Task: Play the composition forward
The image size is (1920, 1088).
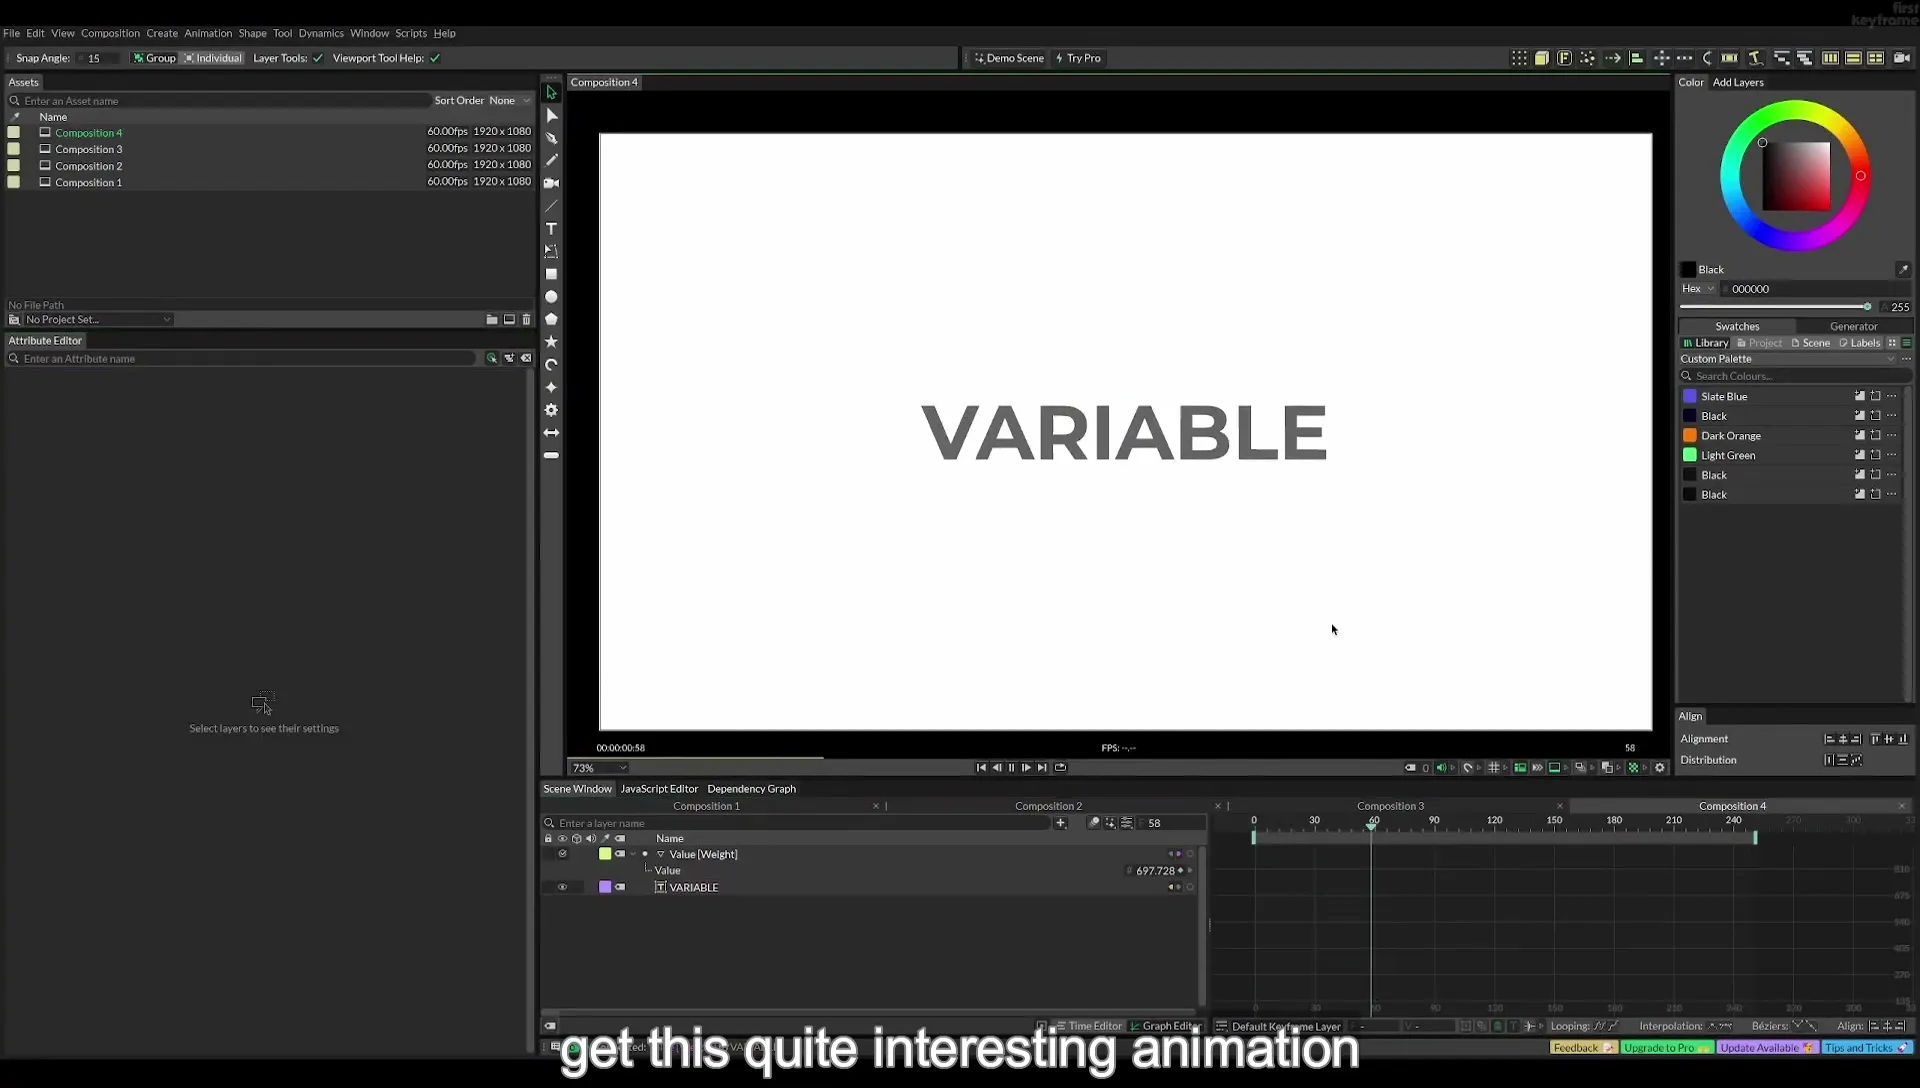Action: (x=1026, y=768)
